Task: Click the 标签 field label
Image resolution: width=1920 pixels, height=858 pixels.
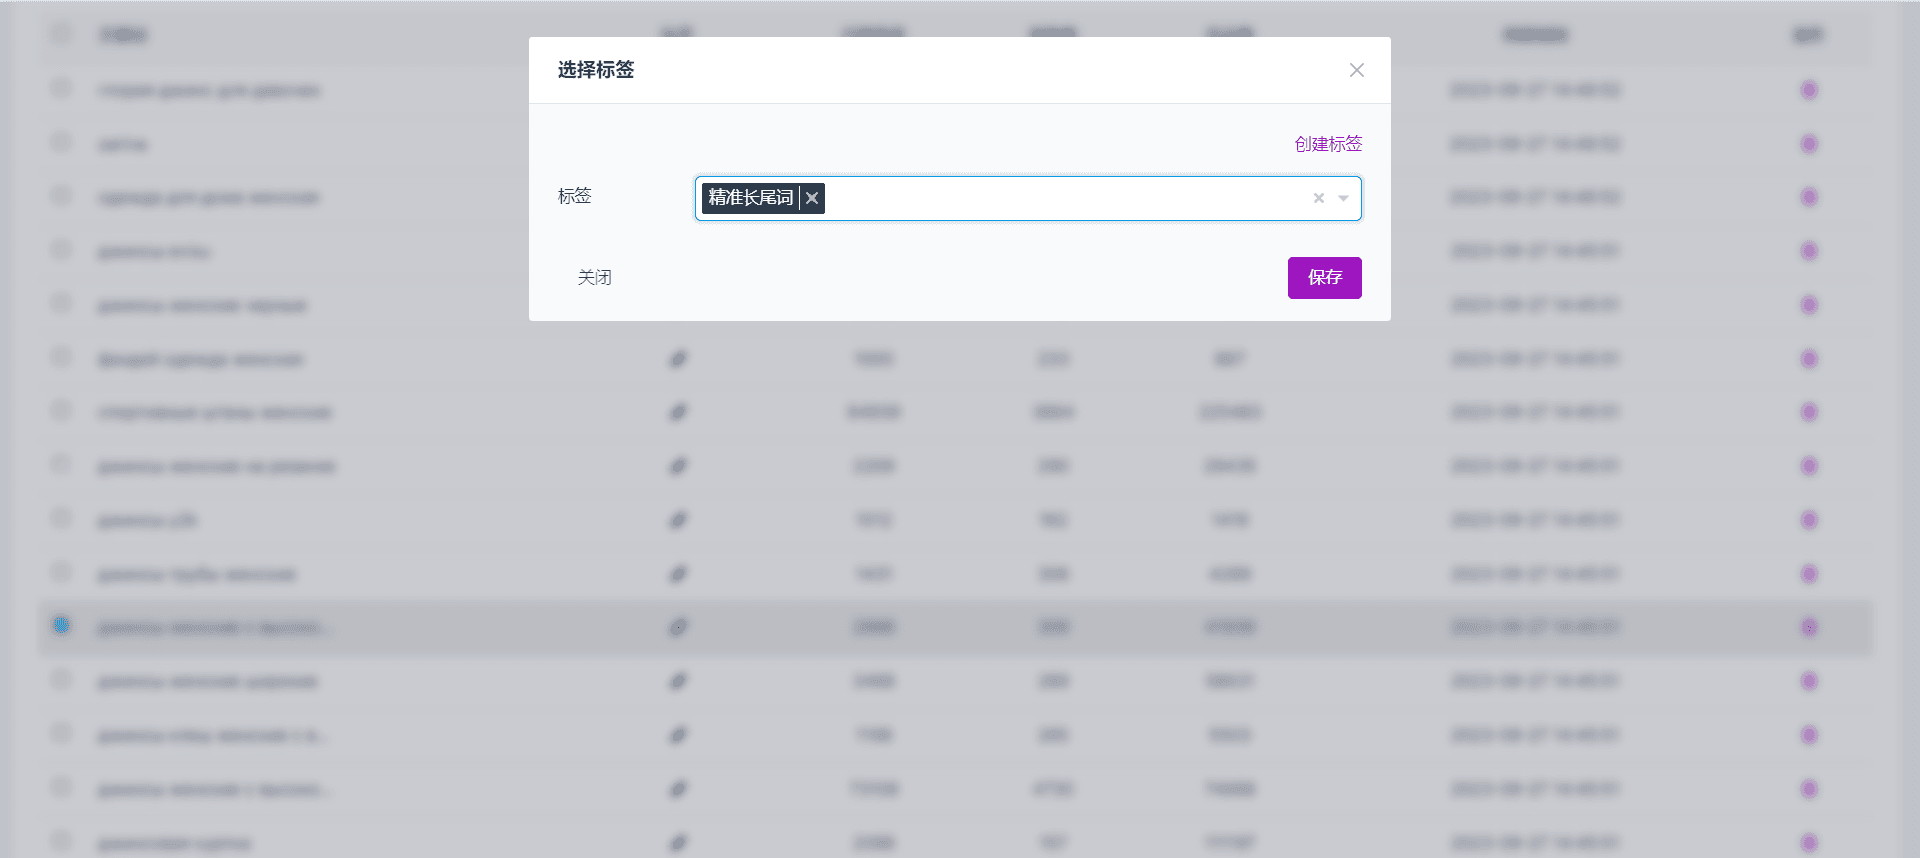Action: 574,196
